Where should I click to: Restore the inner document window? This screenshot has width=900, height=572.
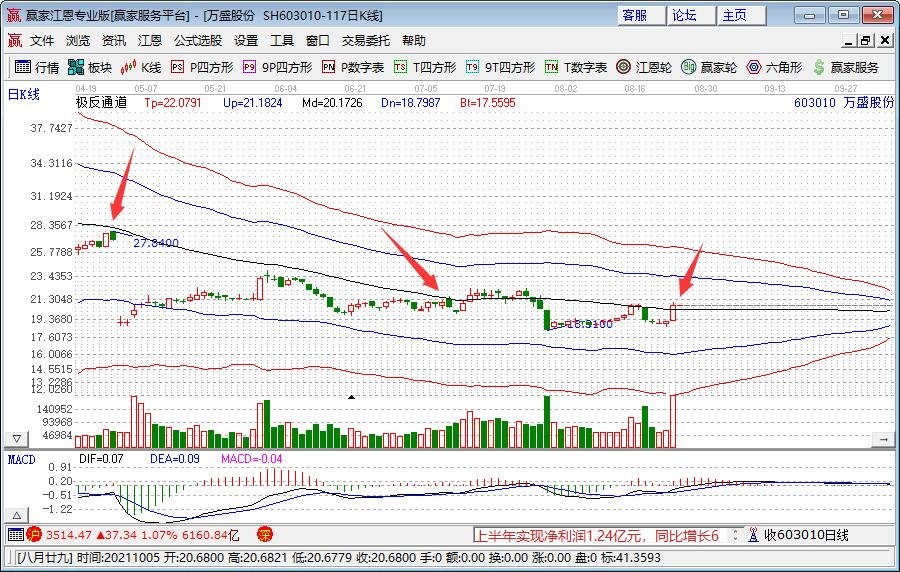click(865, 40)
